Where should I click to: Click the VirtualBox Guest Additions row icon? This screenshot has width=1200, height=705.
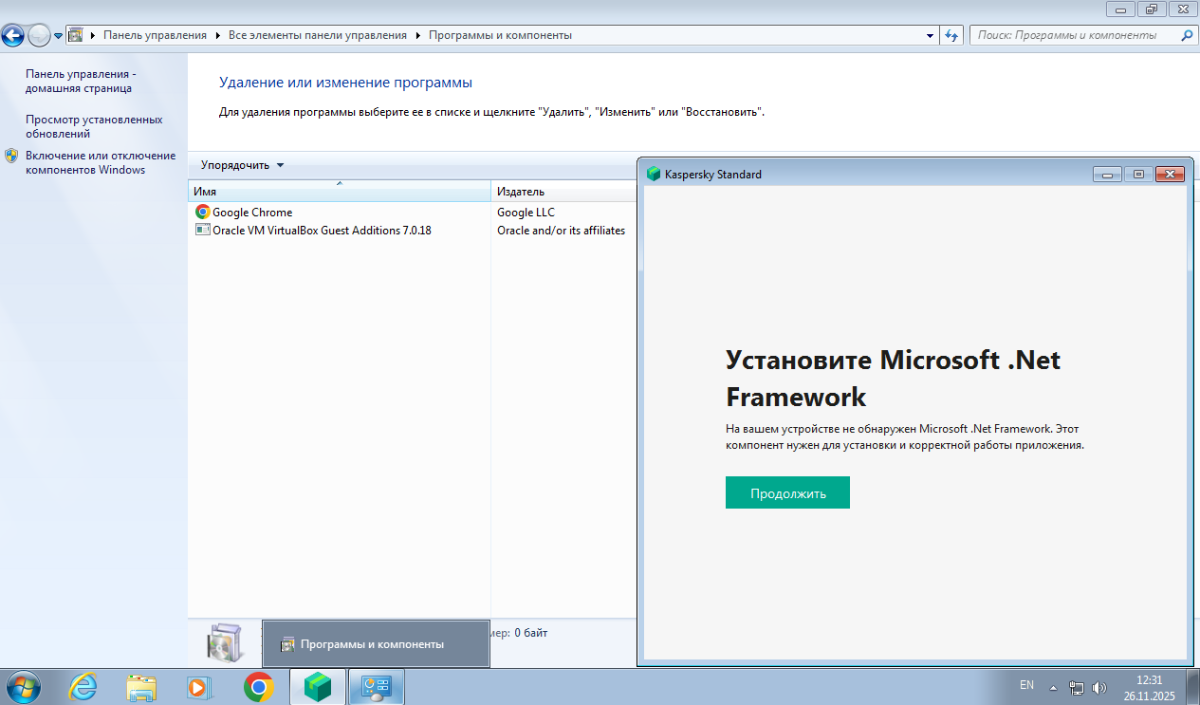tap(203, 230)
